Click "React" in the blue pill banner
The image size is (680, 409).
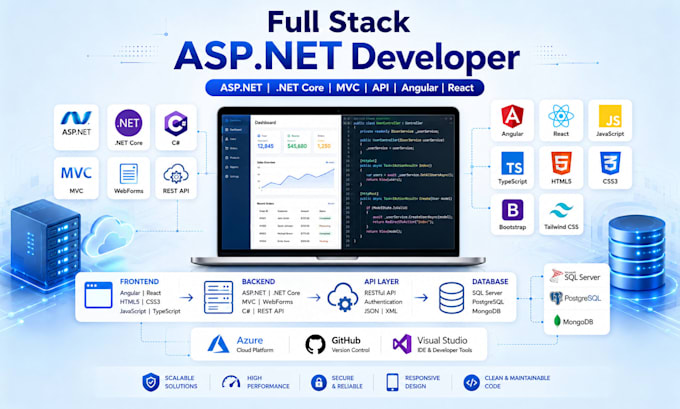tap(461, 88)
